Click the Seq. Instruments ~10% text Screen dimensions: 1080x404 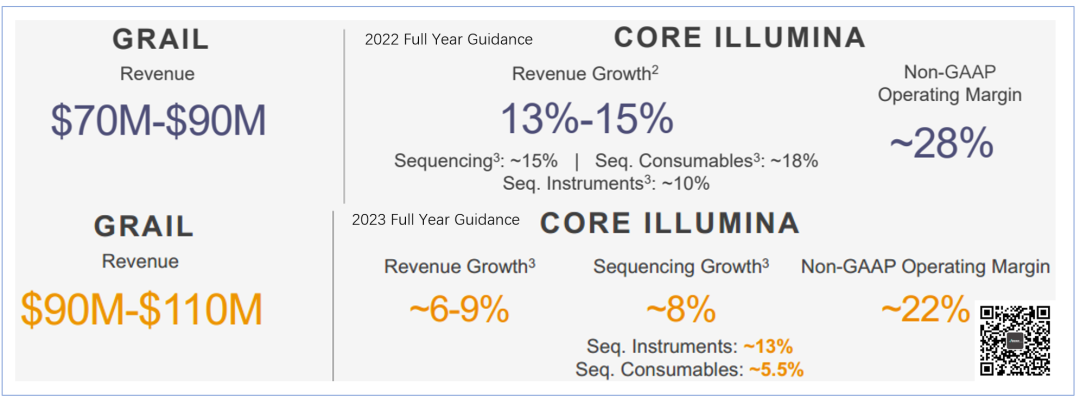(x=606, y=183)
